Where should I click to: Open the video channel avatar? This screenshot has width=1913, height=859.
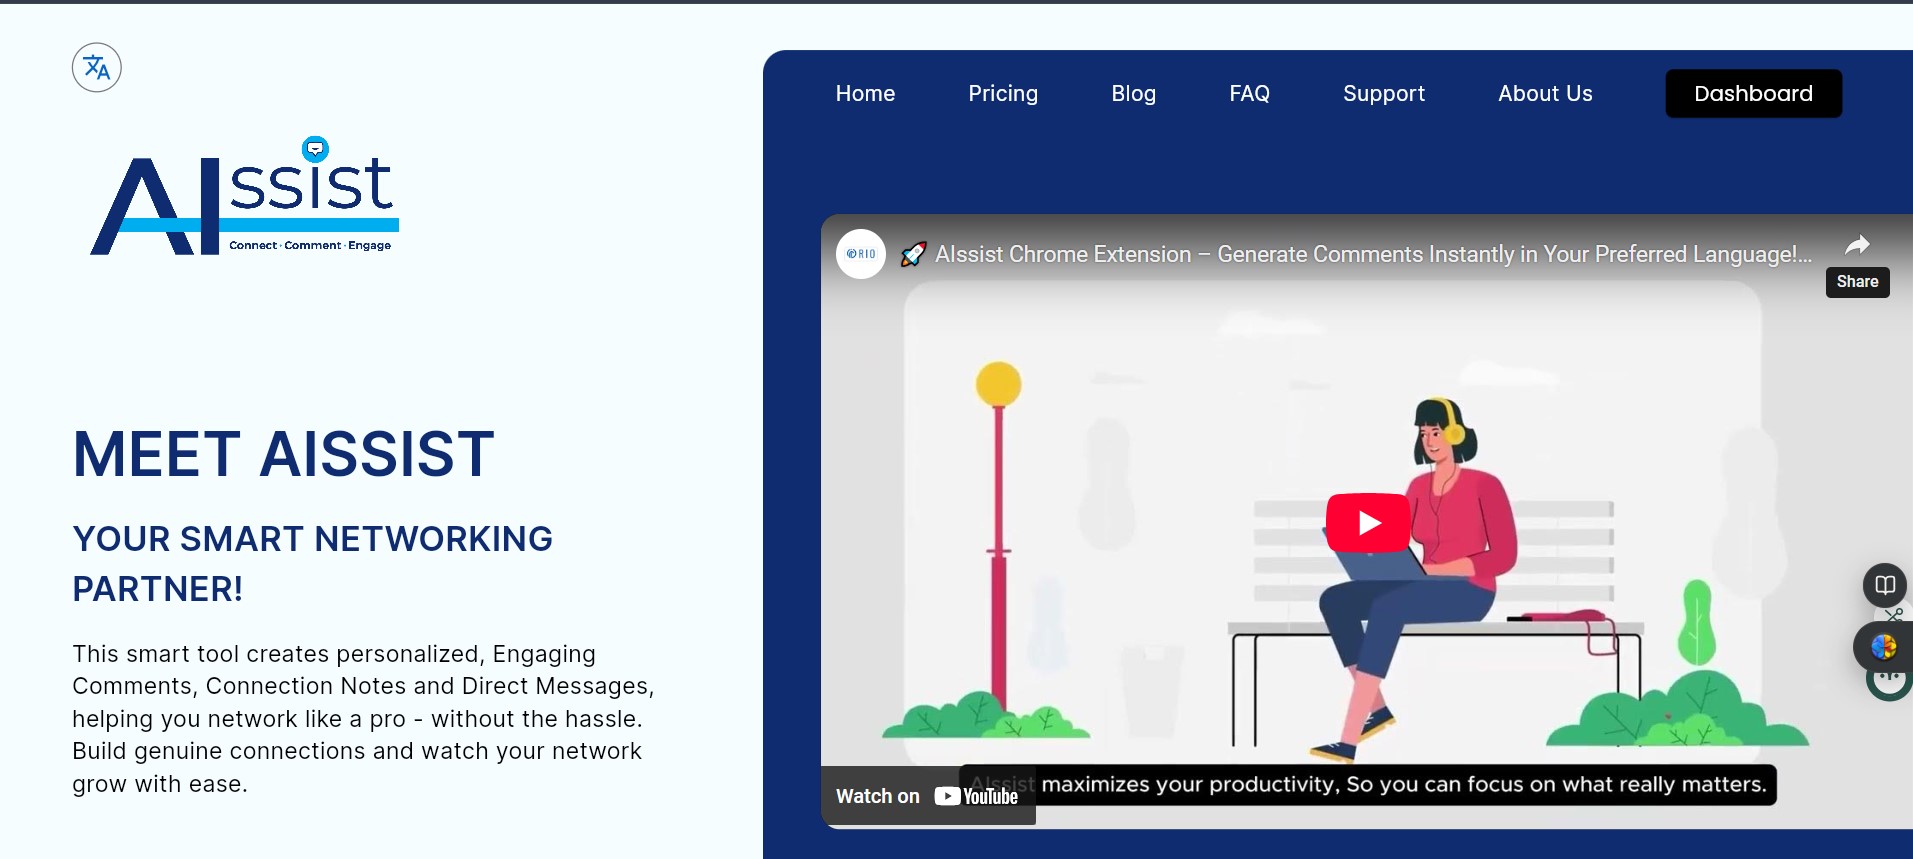click(x=861, y=254)
